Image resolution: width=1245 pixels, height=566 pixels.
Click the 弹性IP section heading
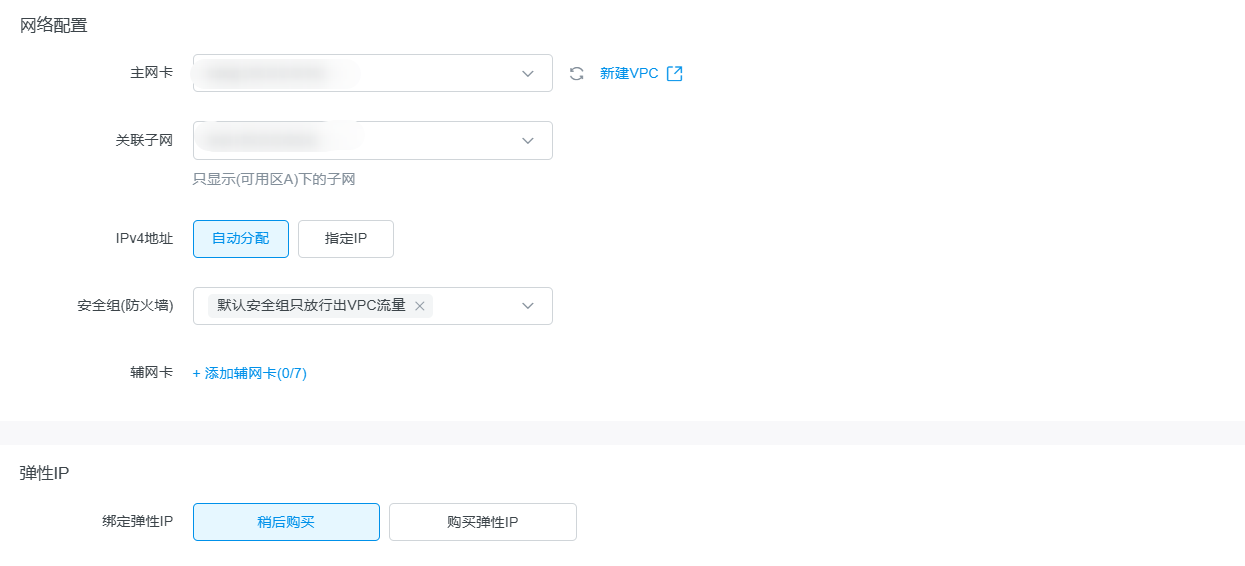[45, 473]
